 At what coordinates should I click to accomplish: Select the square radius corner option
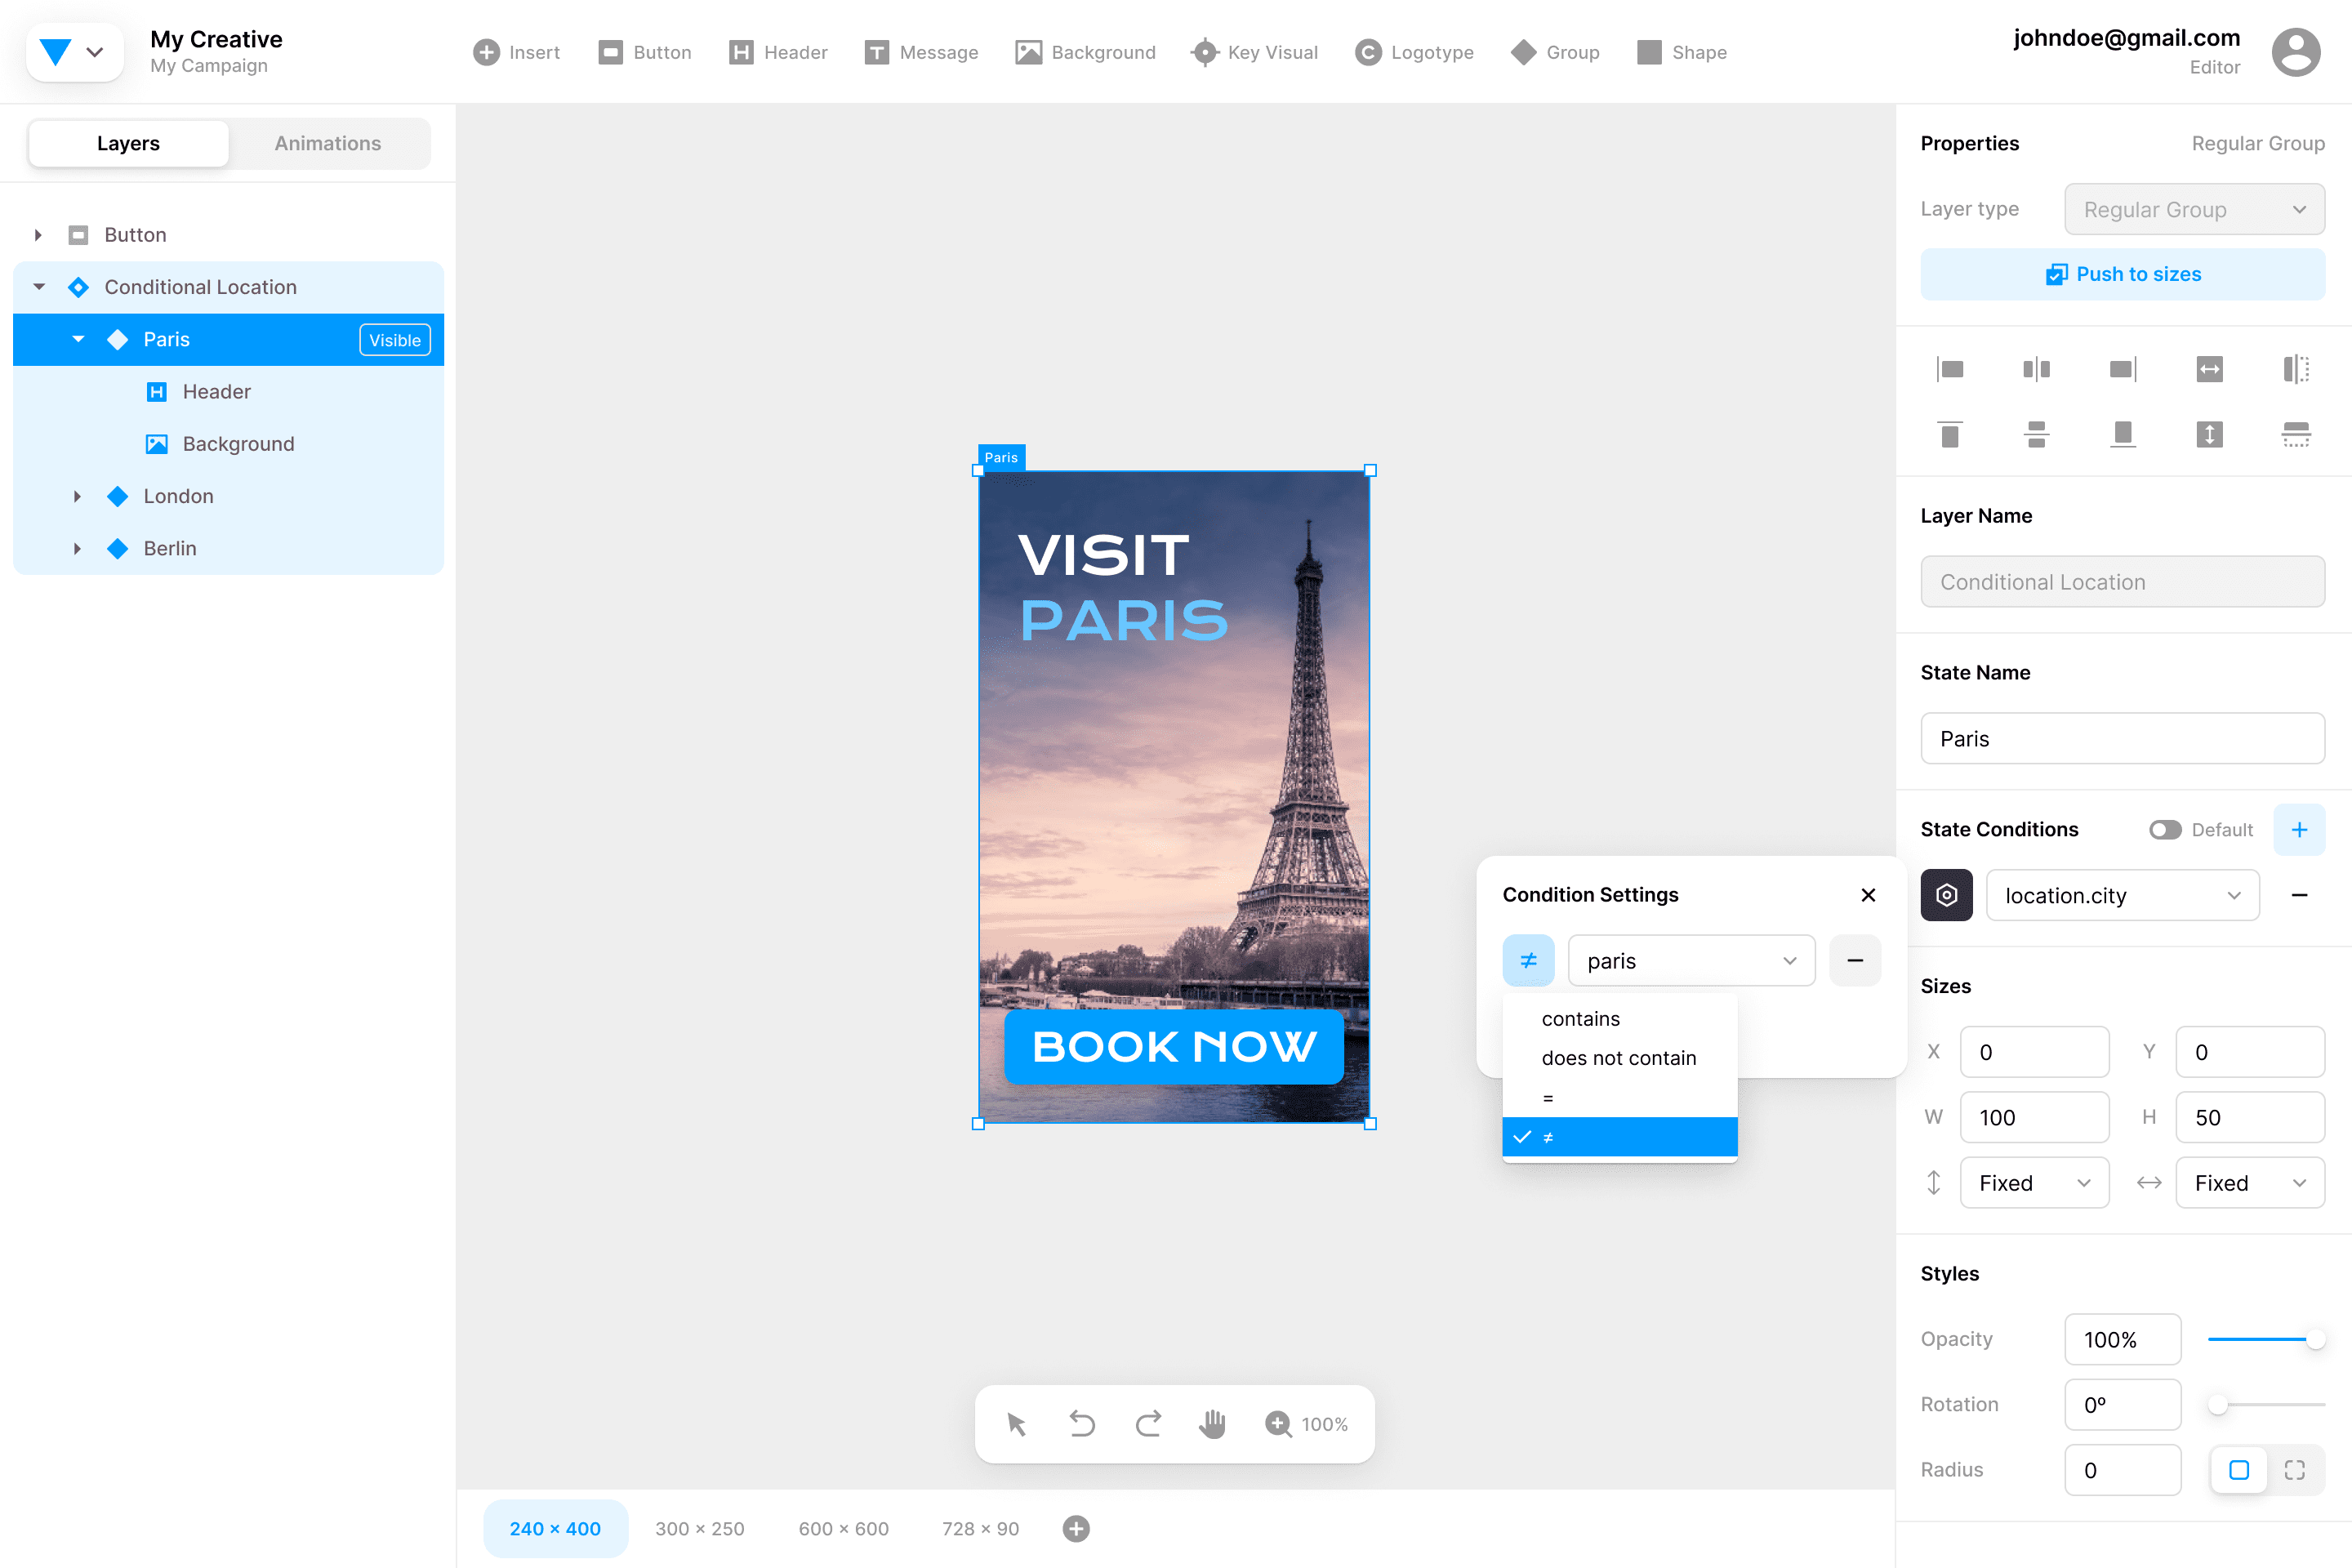[x=2239, y=1469]
